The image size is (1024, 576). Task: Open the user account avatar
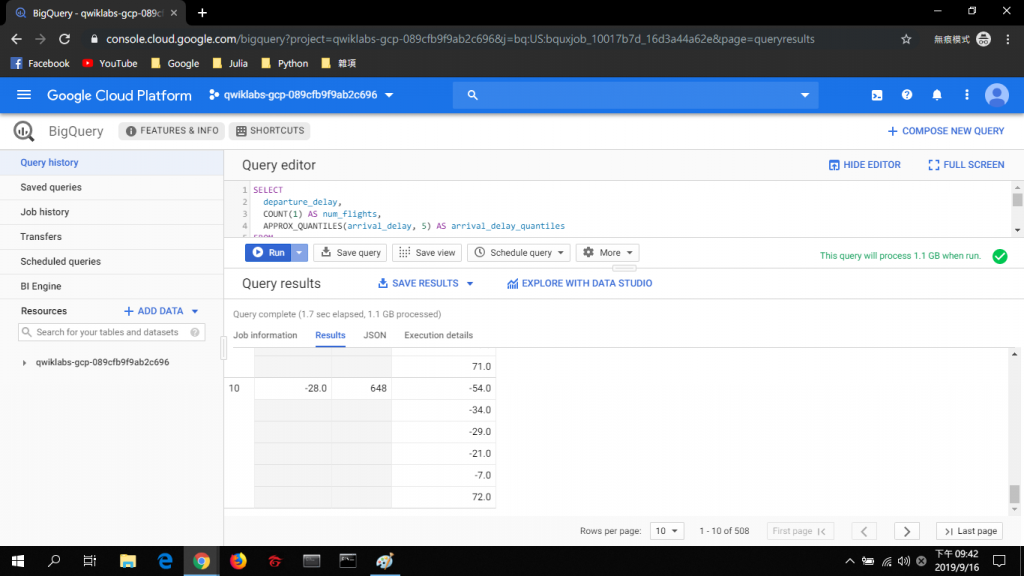click(997, 95)
